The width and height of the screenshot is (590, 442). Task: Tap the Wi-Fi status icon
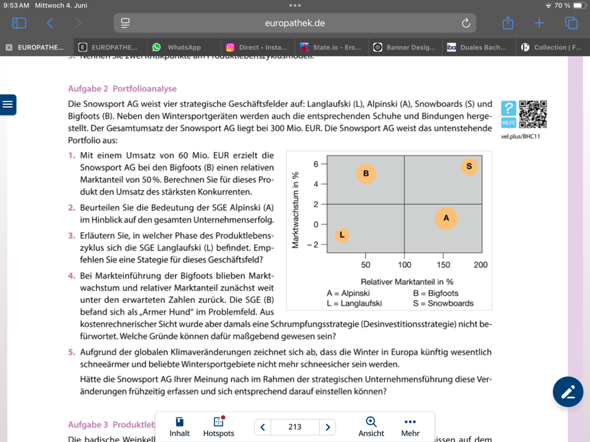tap(548, 6)
